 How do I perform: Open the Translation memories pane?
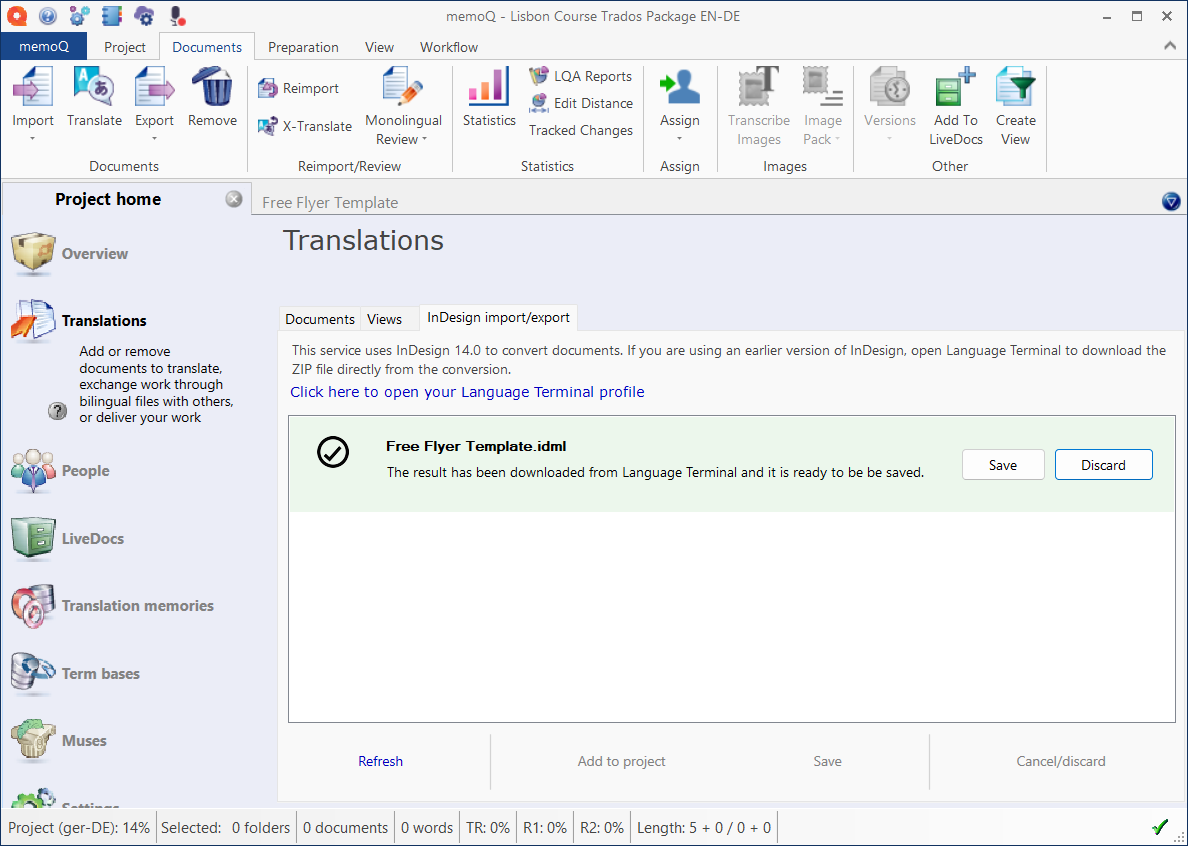coord(113,605)
